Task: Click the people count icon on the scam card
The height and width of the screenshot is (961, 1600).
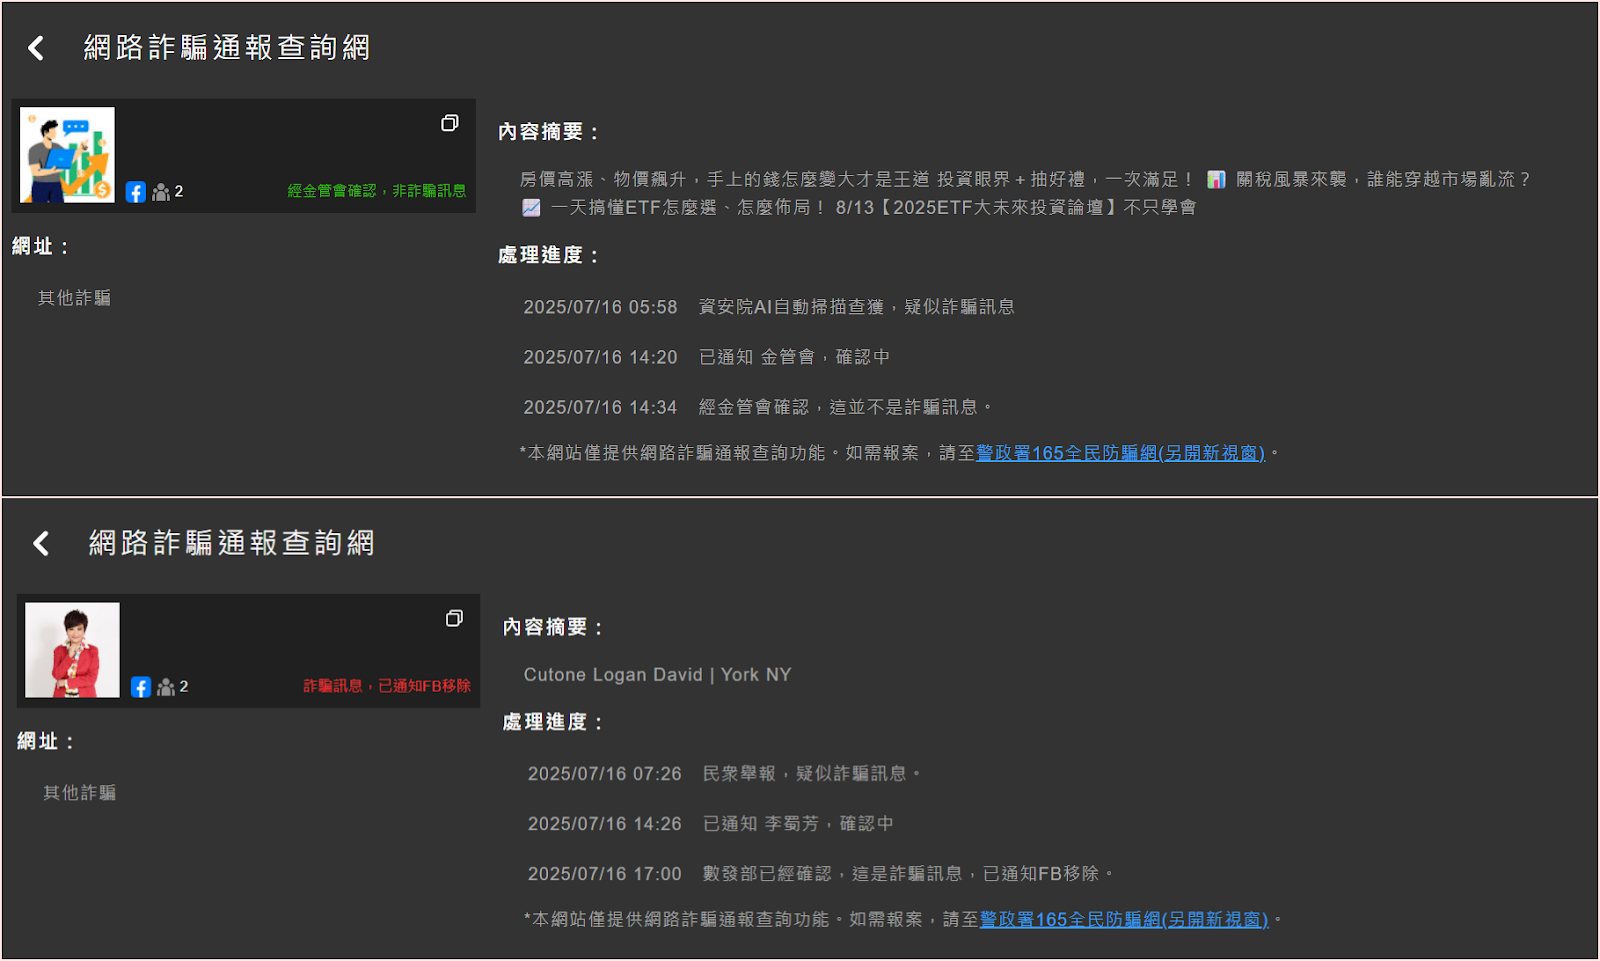Action: (x=166, y=687)
